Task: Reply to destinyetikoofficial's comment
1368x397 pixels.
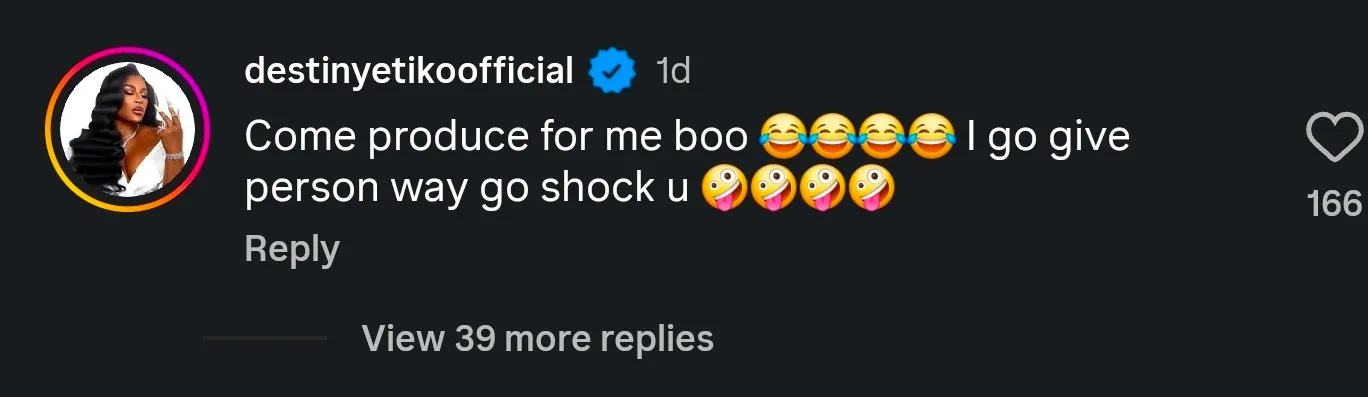Action: (292, 250)
